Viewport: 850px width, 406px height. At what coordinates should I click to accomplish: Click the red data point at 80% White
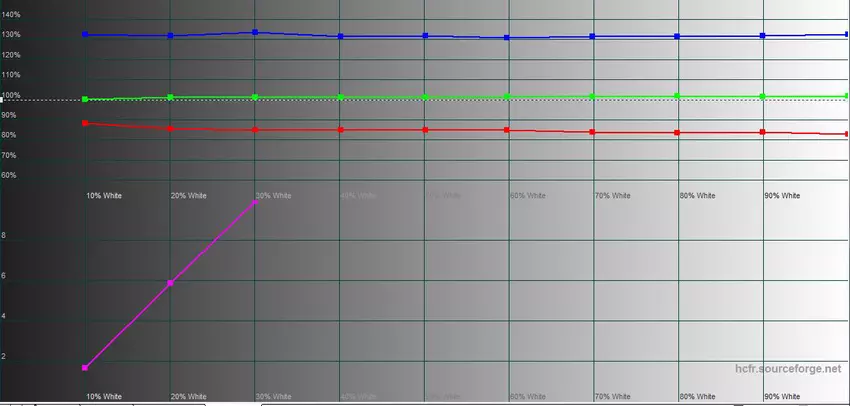pos(678,133)
